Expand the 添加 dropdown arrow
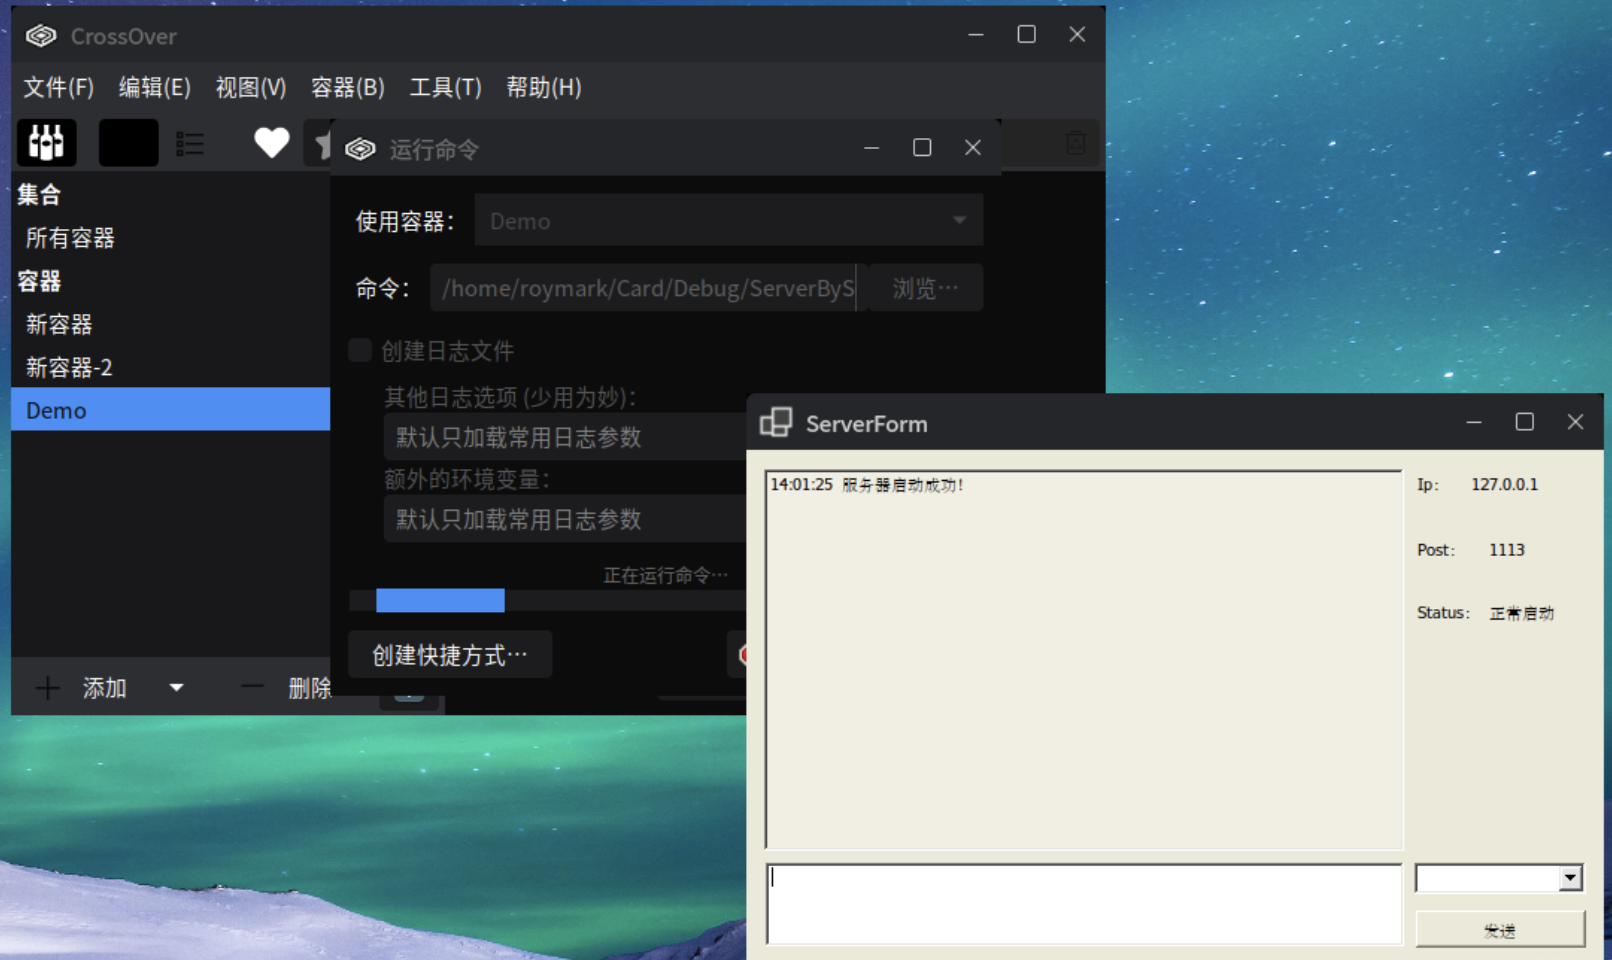 (177, 688)
